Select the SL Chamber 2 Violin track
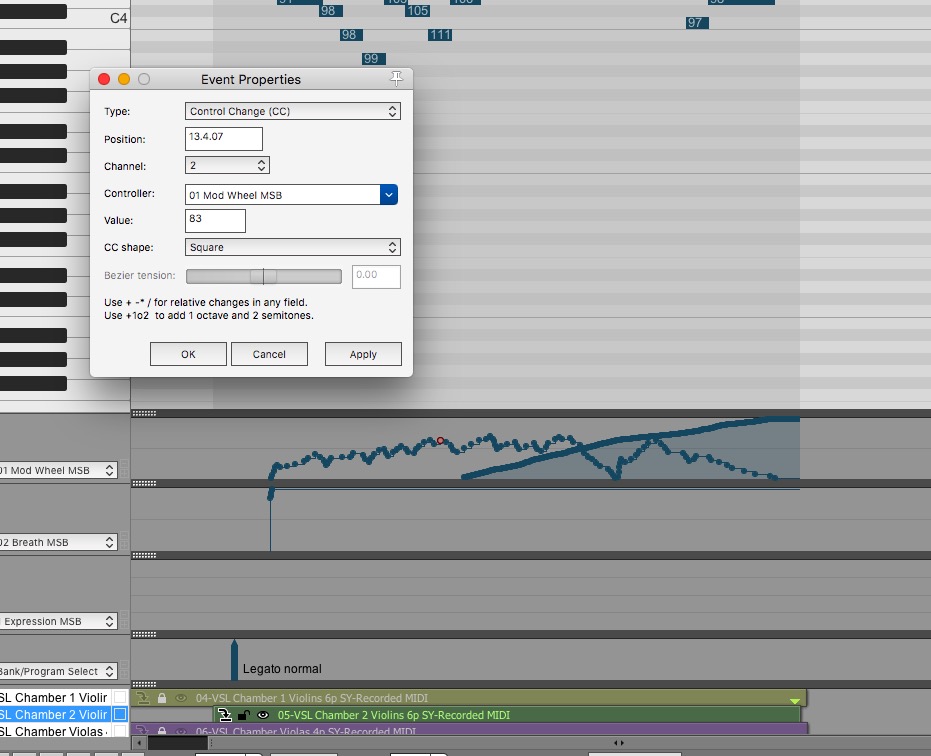Image resolution: width=931 pixels, height=756 pixels. coord(55,714)
